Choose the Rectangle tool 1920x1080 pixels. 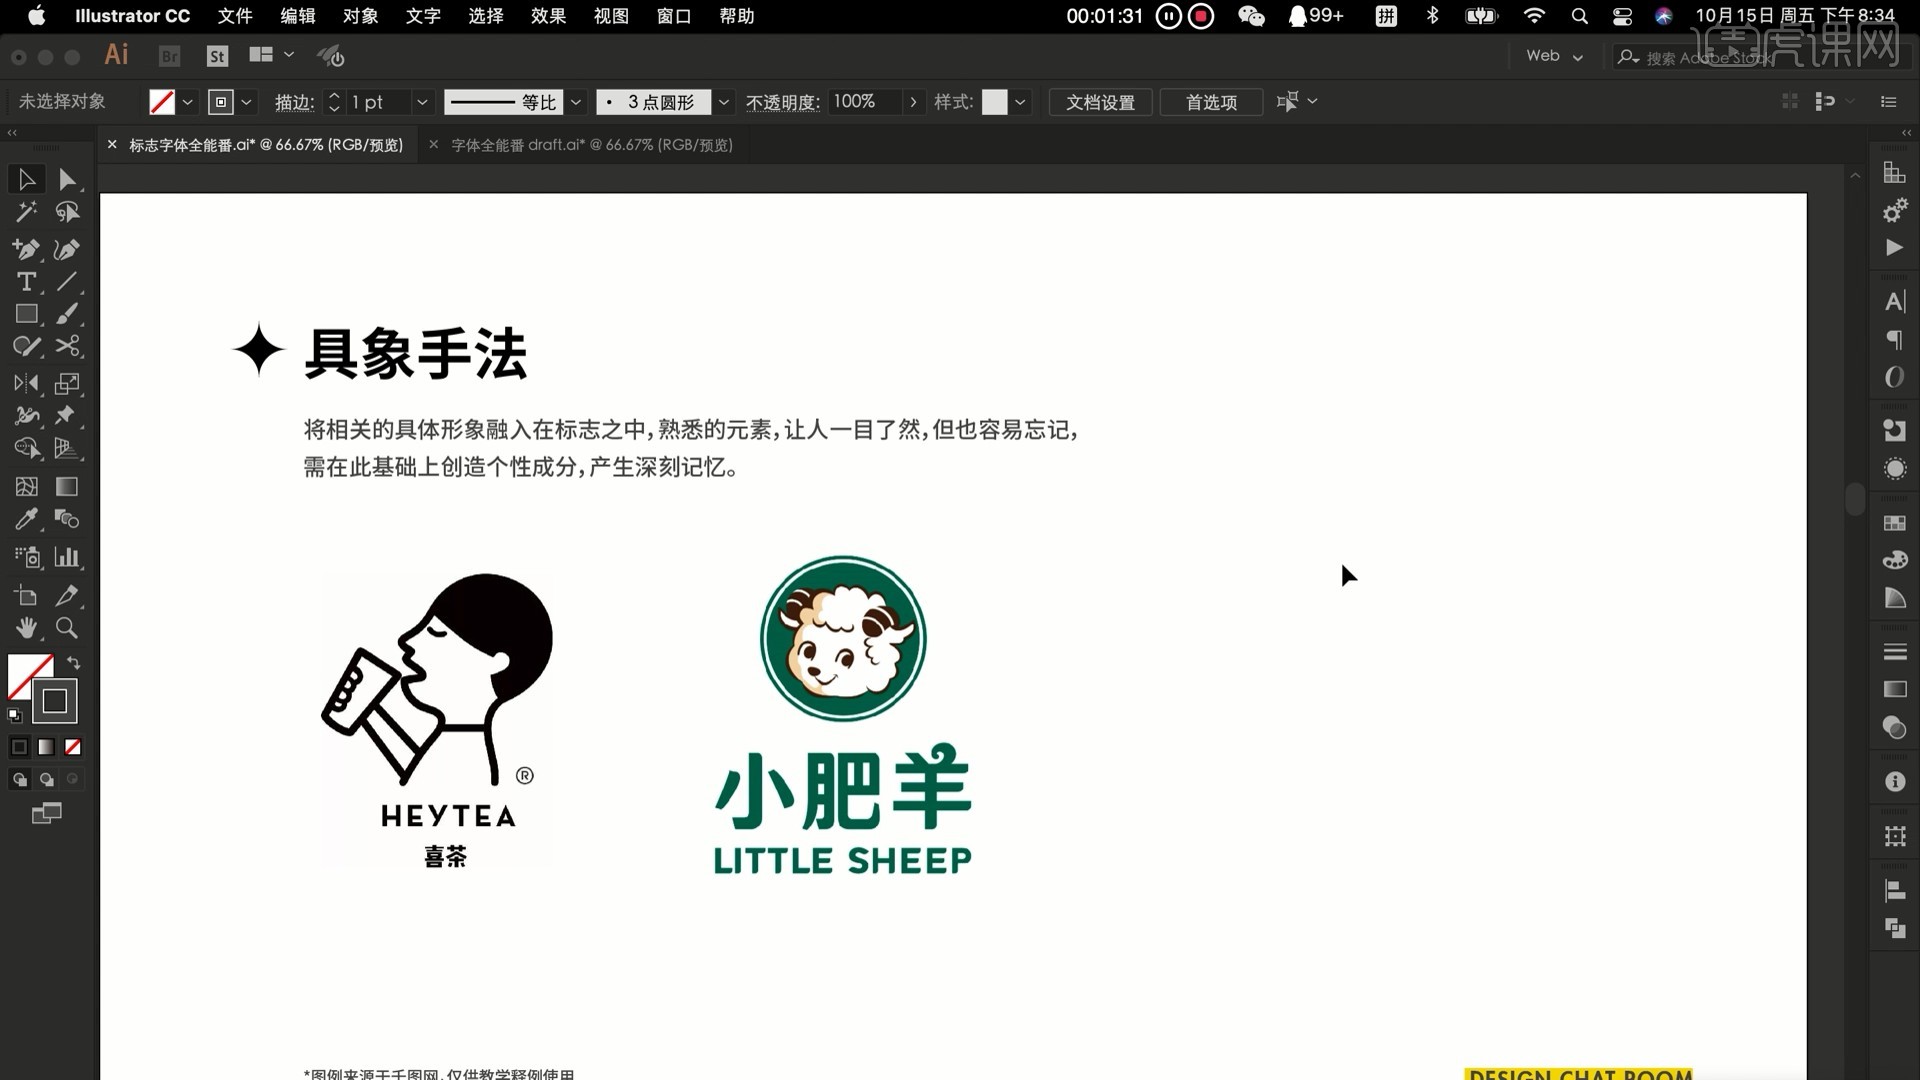[x=26, y=314]
